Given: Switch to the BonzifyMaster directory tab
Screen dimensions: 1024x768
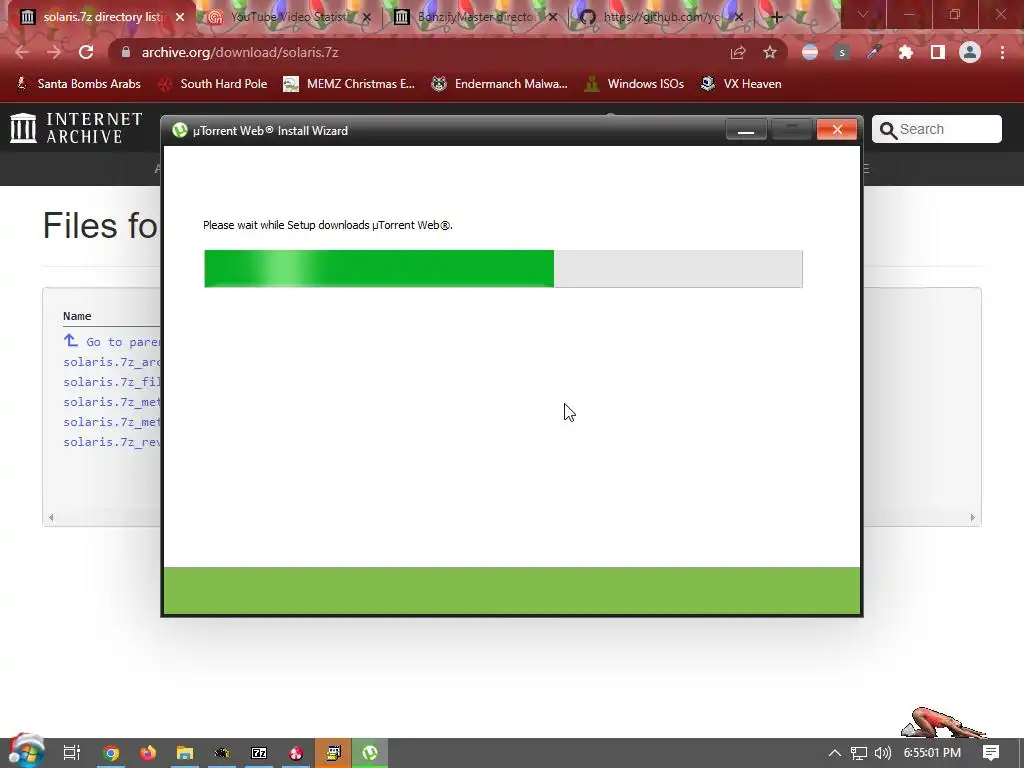Looking at the screenshot, I should pos(475,17).
